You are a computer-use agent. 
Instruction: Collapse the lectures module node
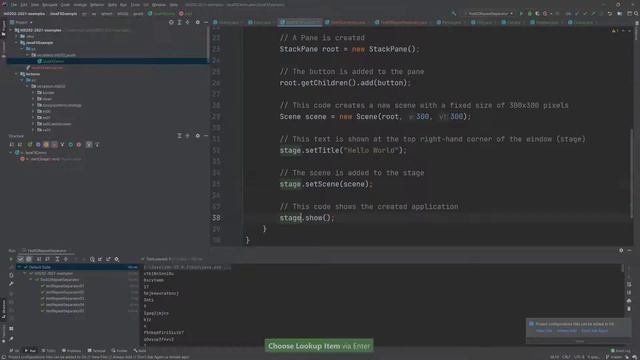click(17, 74)
